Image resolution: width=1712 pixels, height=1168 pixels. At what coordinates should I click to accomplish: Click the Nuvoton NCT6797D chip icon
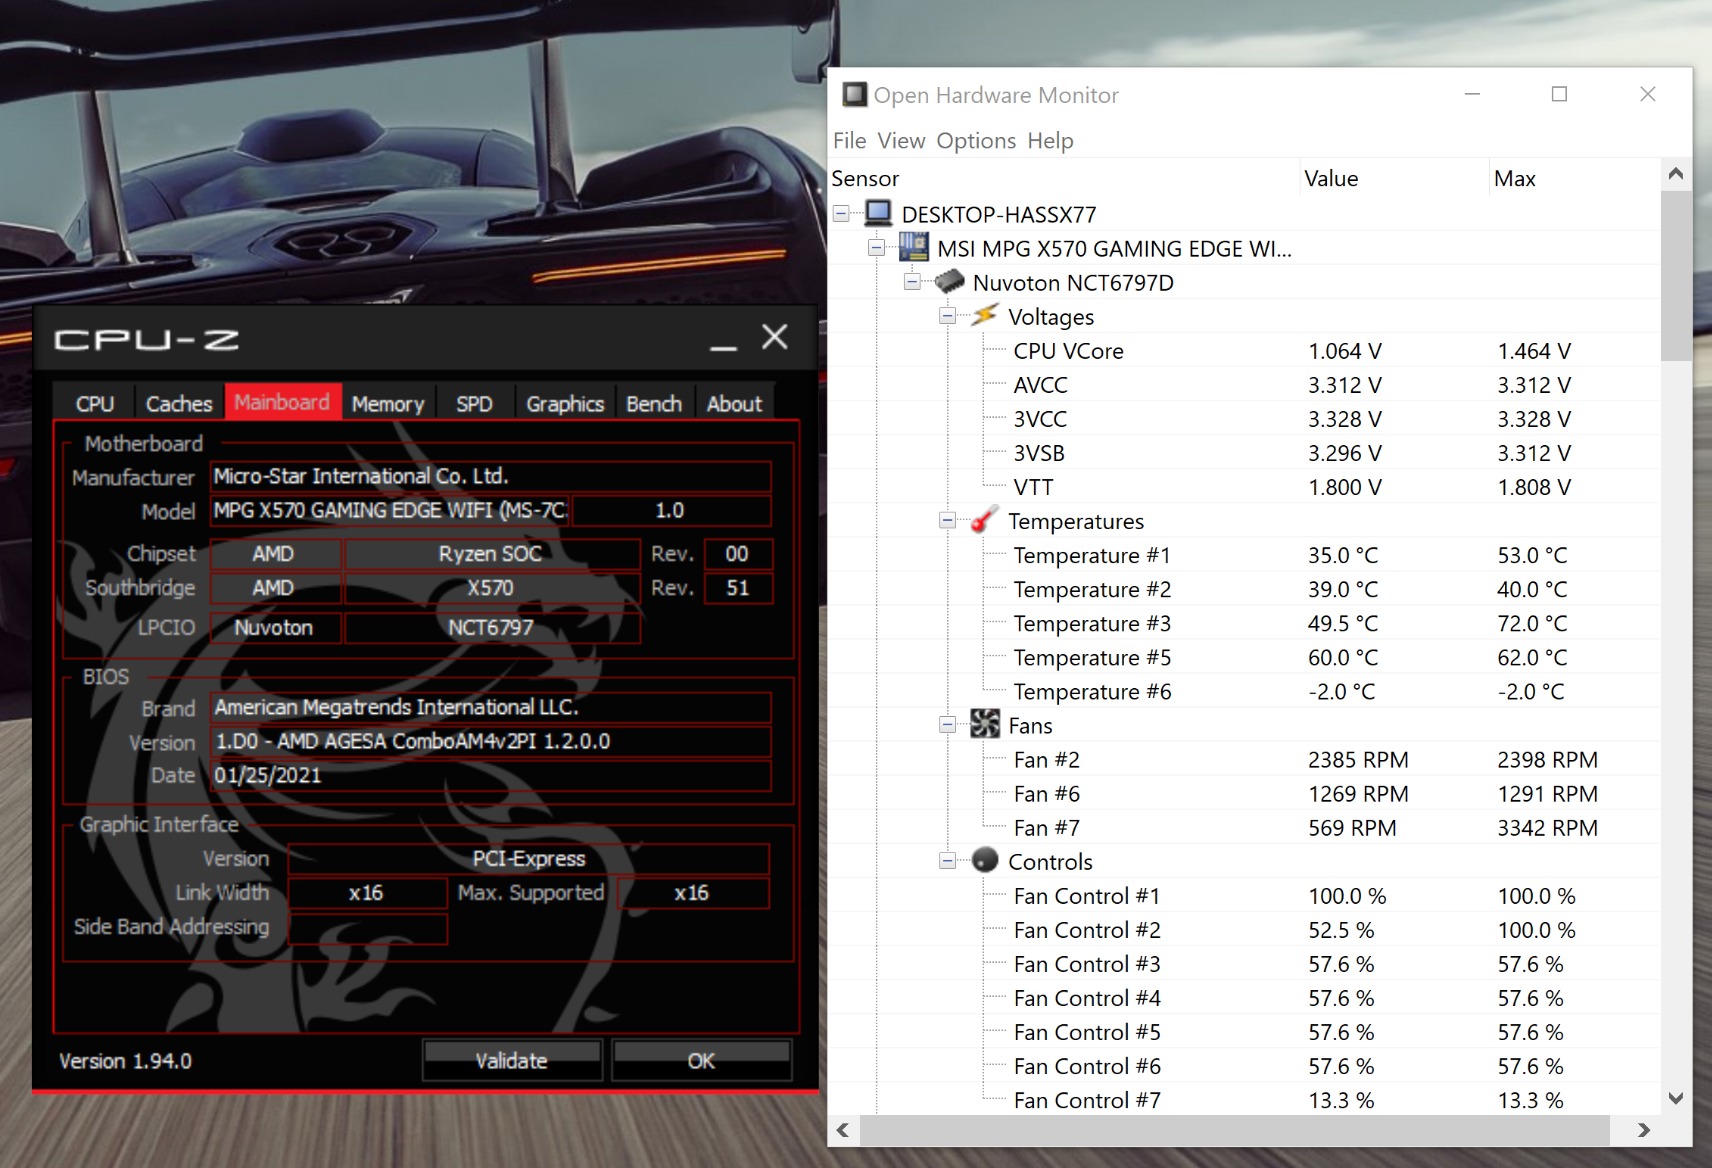(x=949, y=282)
